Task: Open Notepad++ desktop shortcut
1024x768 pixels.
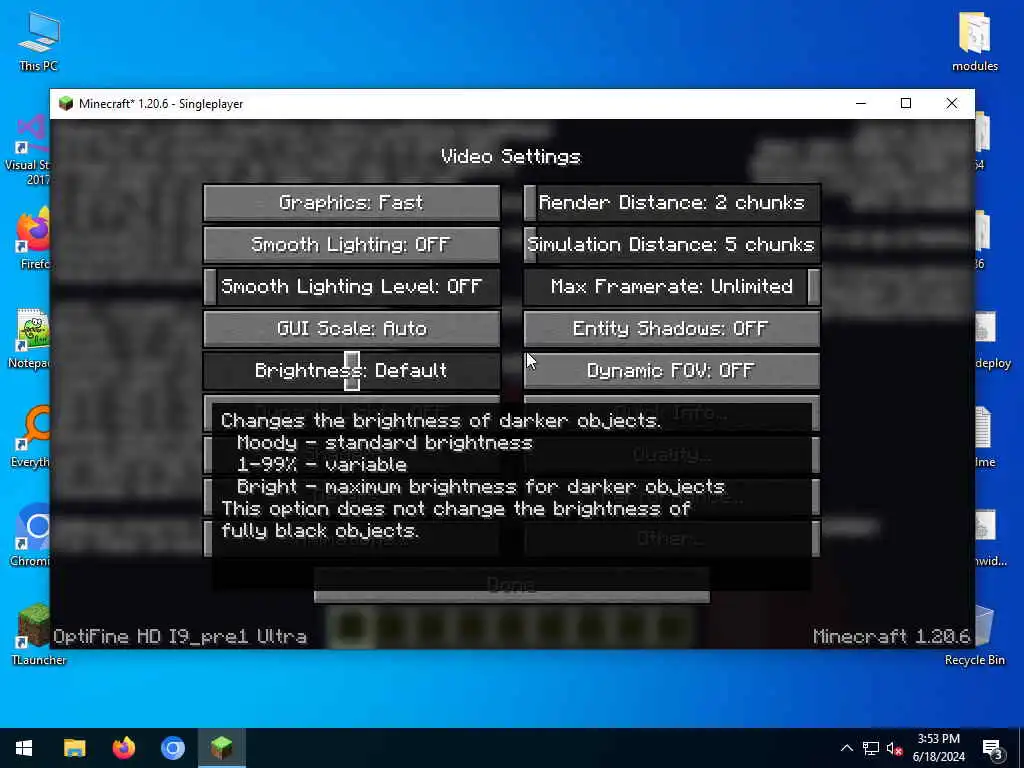Action: coord(29,338)
